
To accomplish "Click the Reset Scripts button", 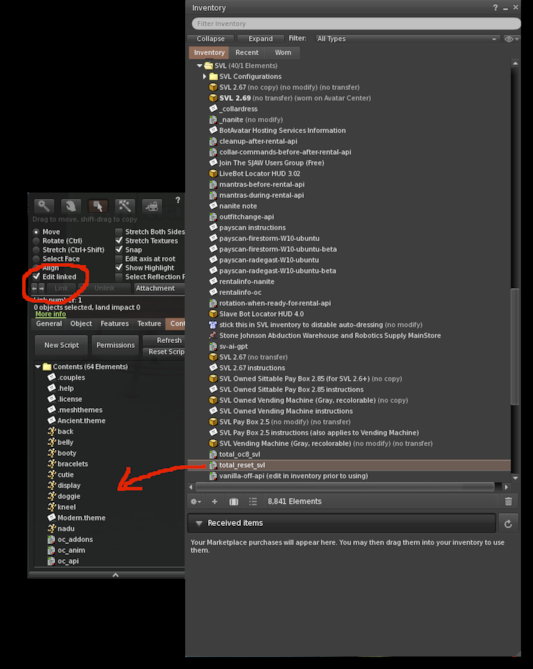I will (x=164, y=352).
